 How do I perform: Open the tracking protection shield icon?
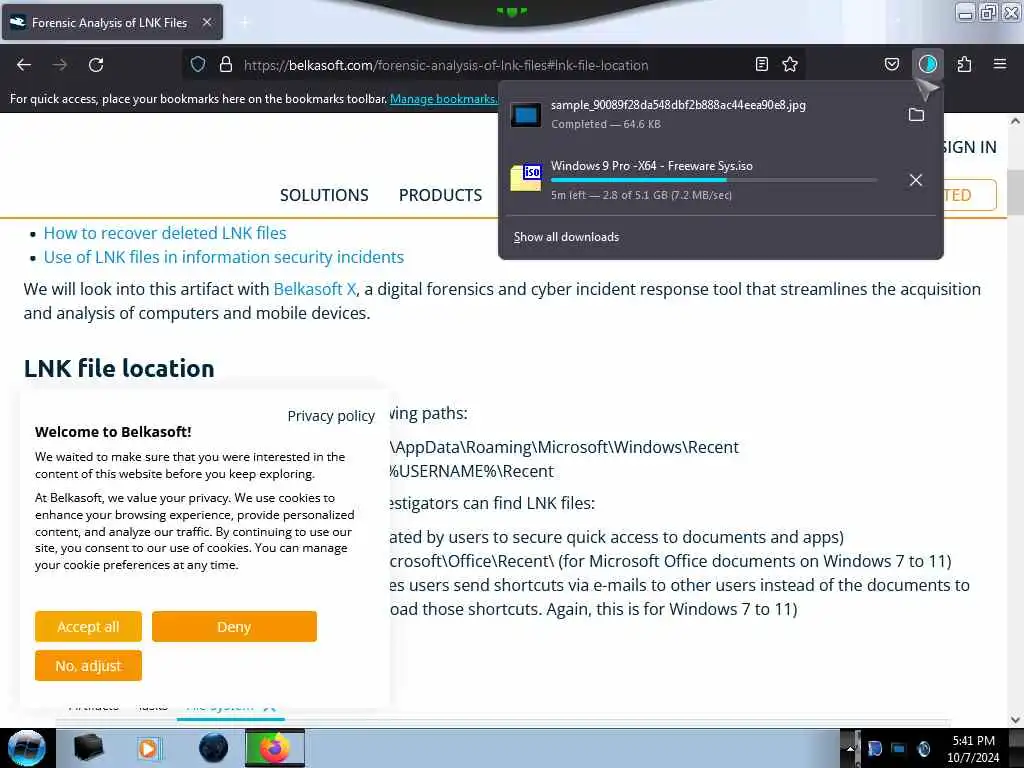(198, 64)
